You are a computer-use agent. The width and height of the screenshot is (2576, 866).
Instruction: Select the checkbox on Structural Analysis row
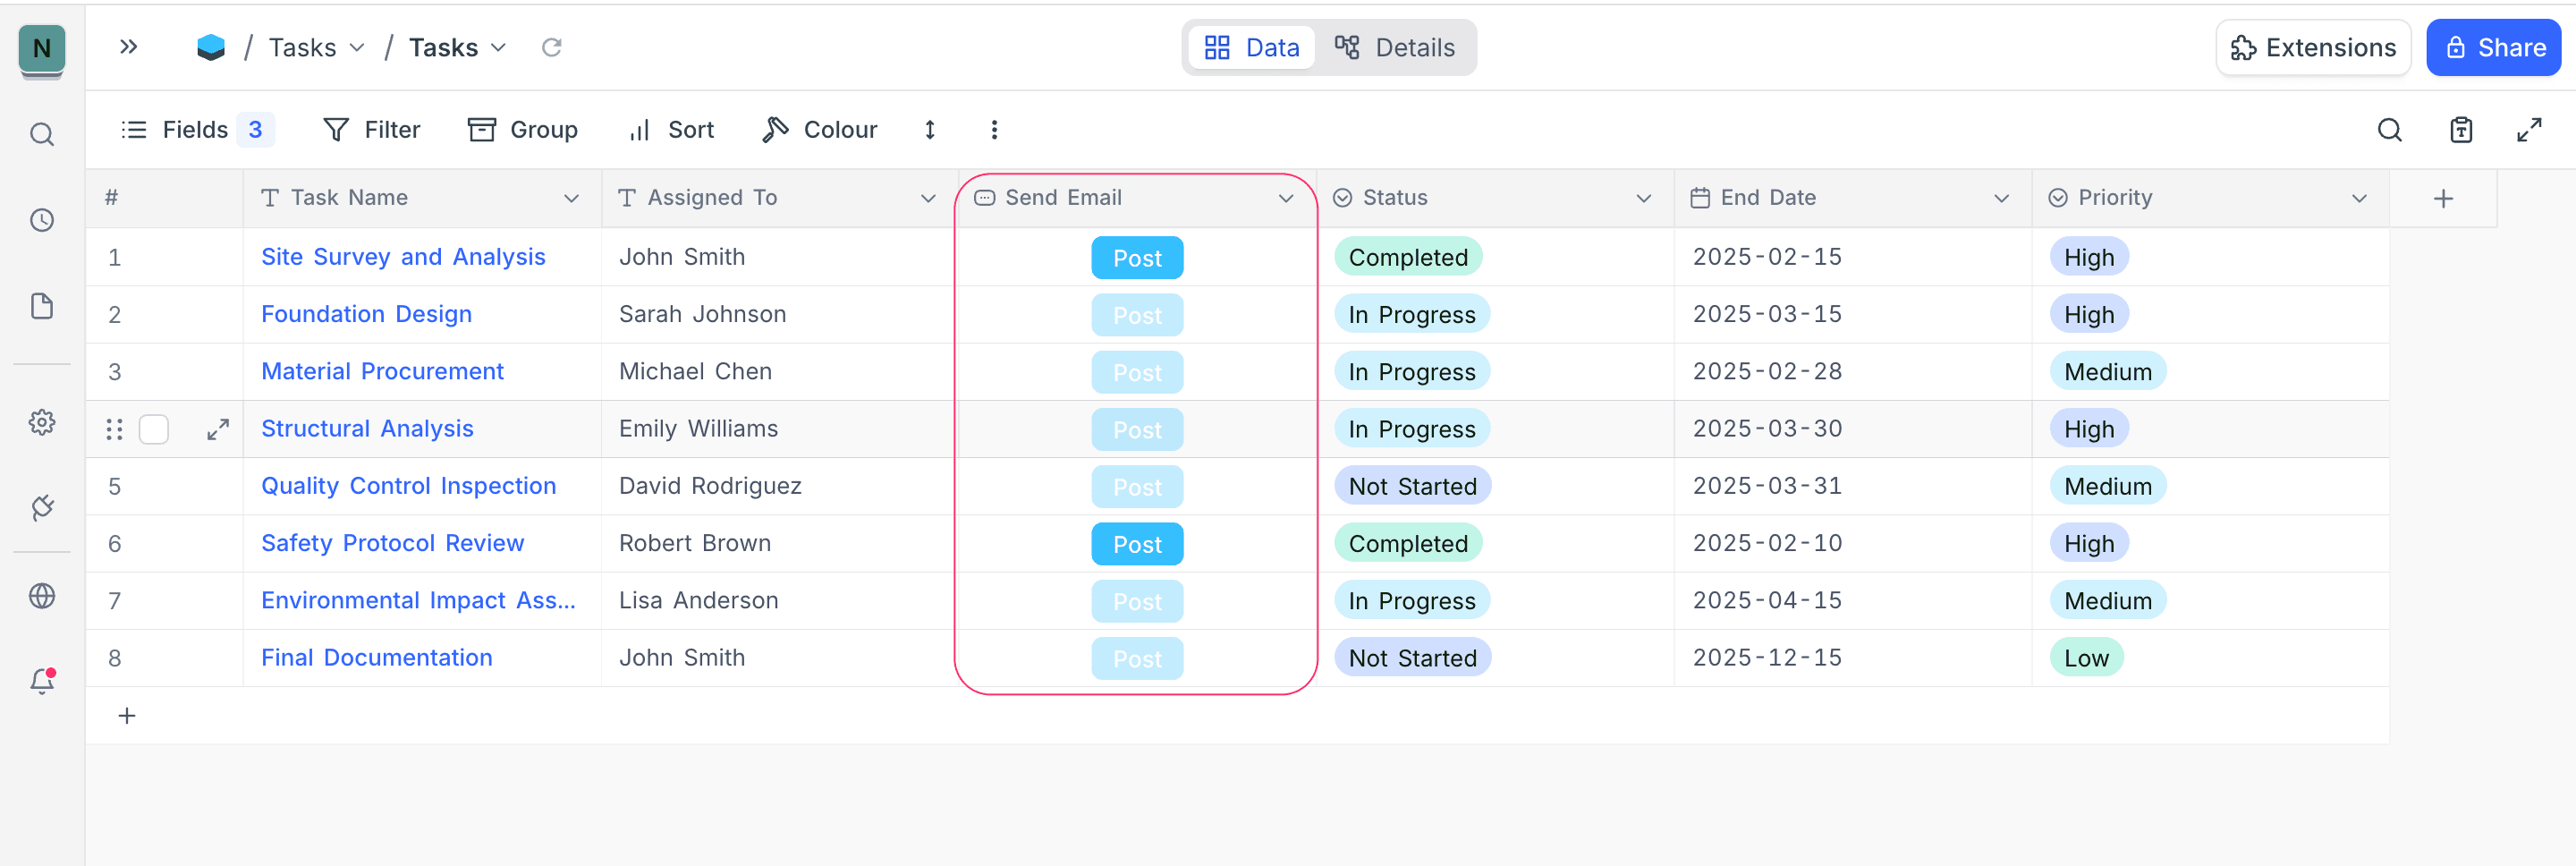tap(154, 429)
